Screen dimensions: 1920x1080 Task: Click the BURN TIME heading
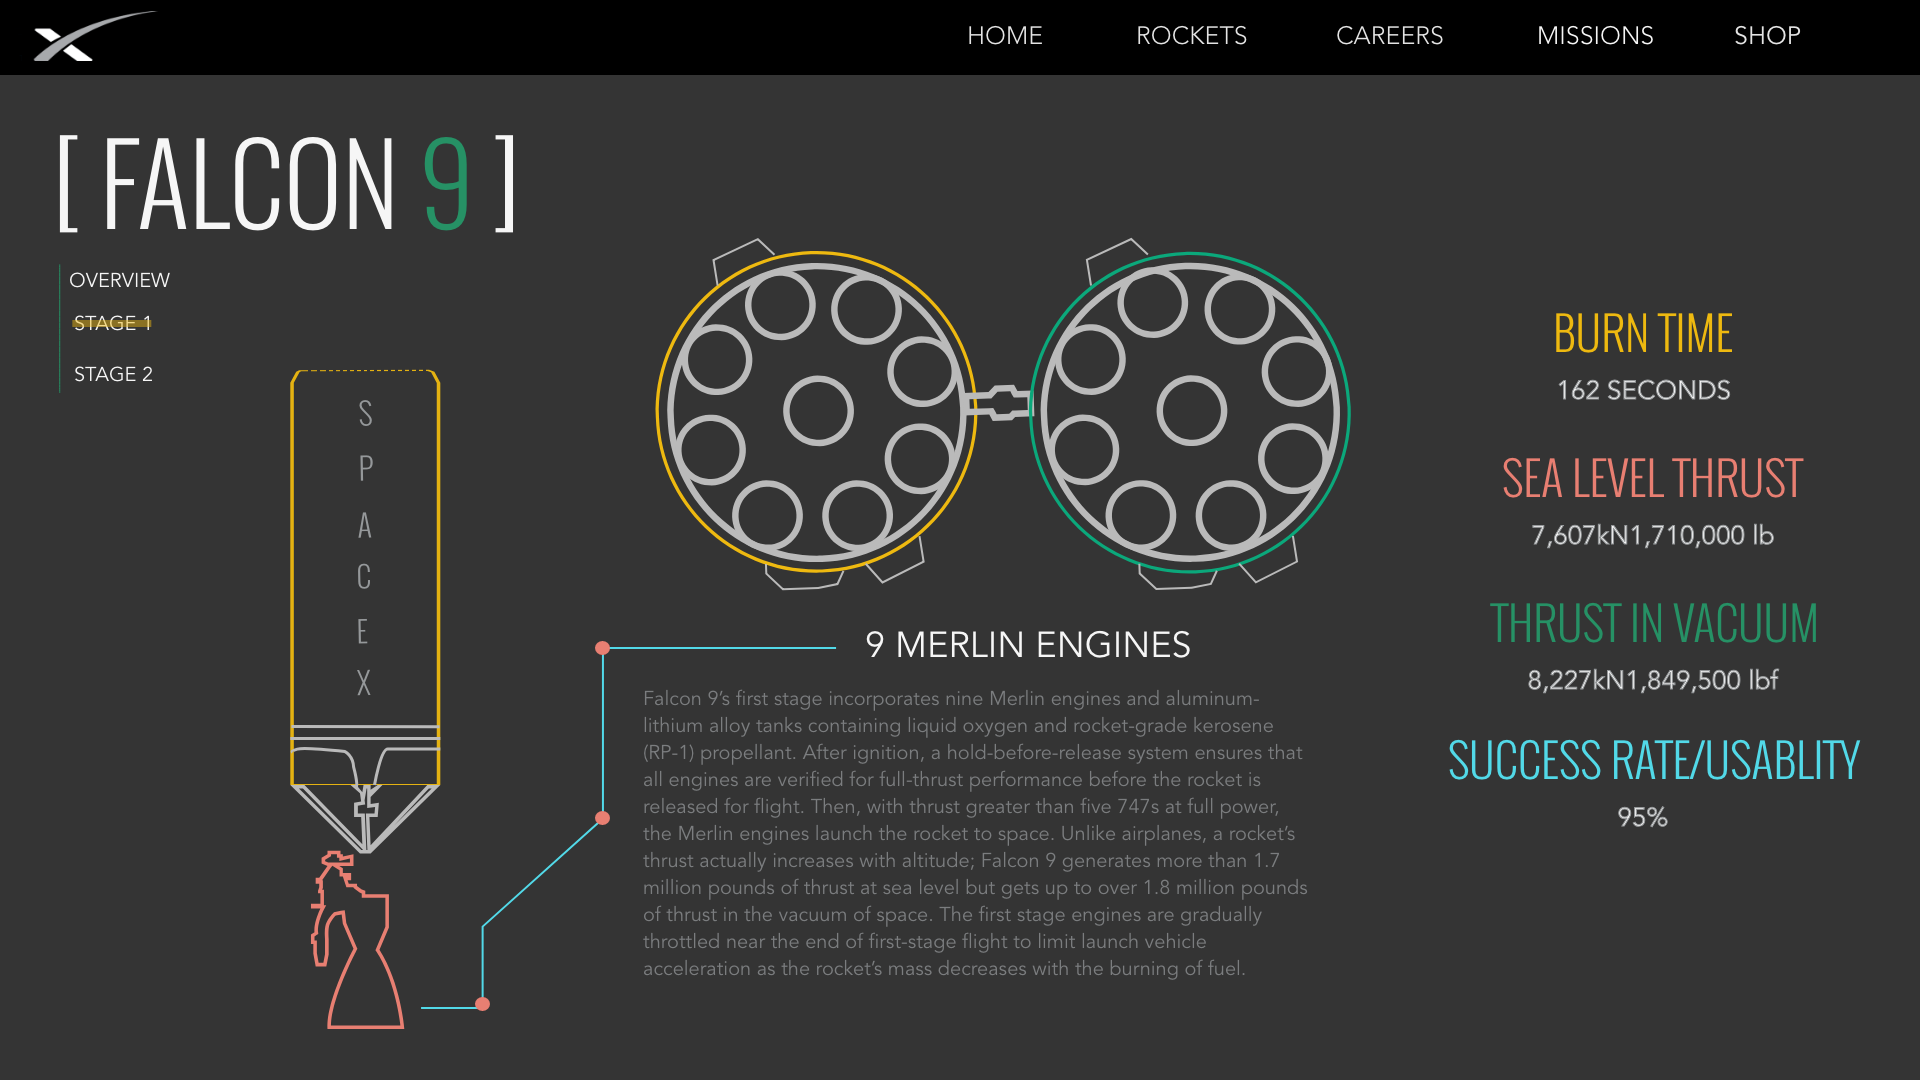(1643, 334)
